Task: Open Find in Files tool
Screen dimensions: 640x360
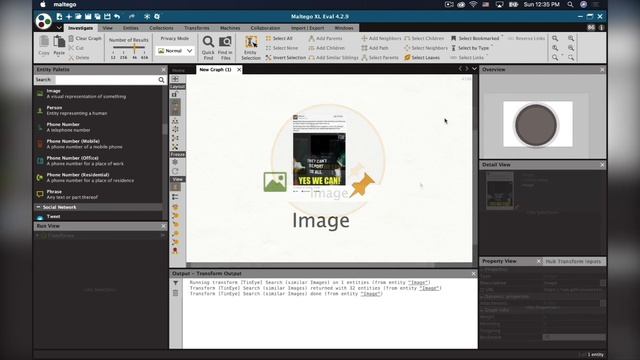Action: pyautogui.click(x=225, y=47)
